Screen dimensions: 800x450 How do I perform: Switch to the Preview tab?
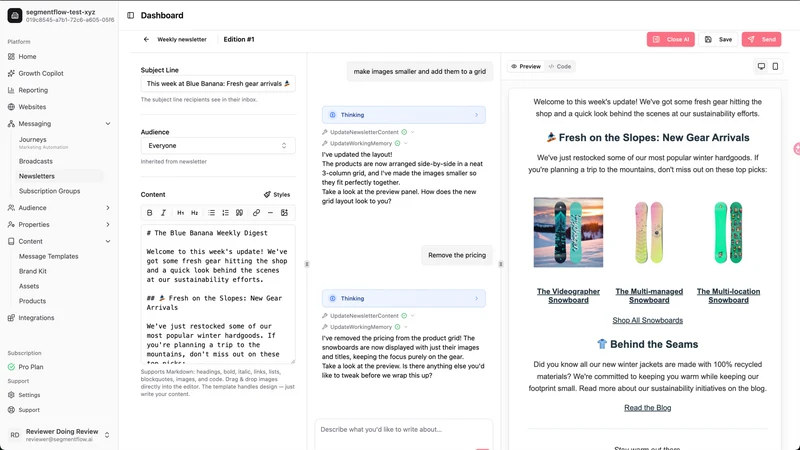pos(526,66)
